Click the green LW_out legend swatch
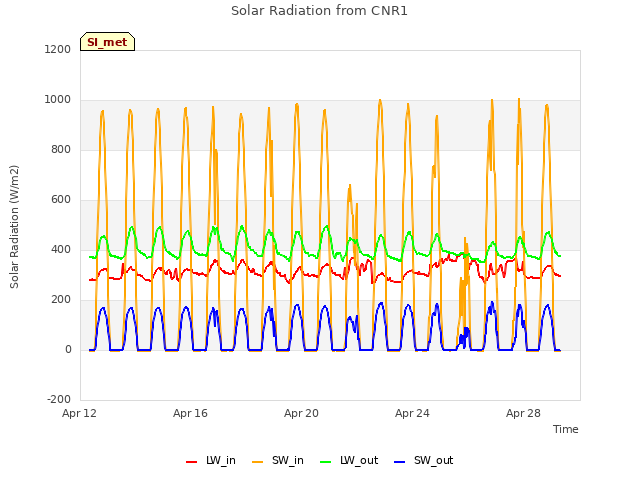Screen dimensions: 640x480 pos(326,462)
